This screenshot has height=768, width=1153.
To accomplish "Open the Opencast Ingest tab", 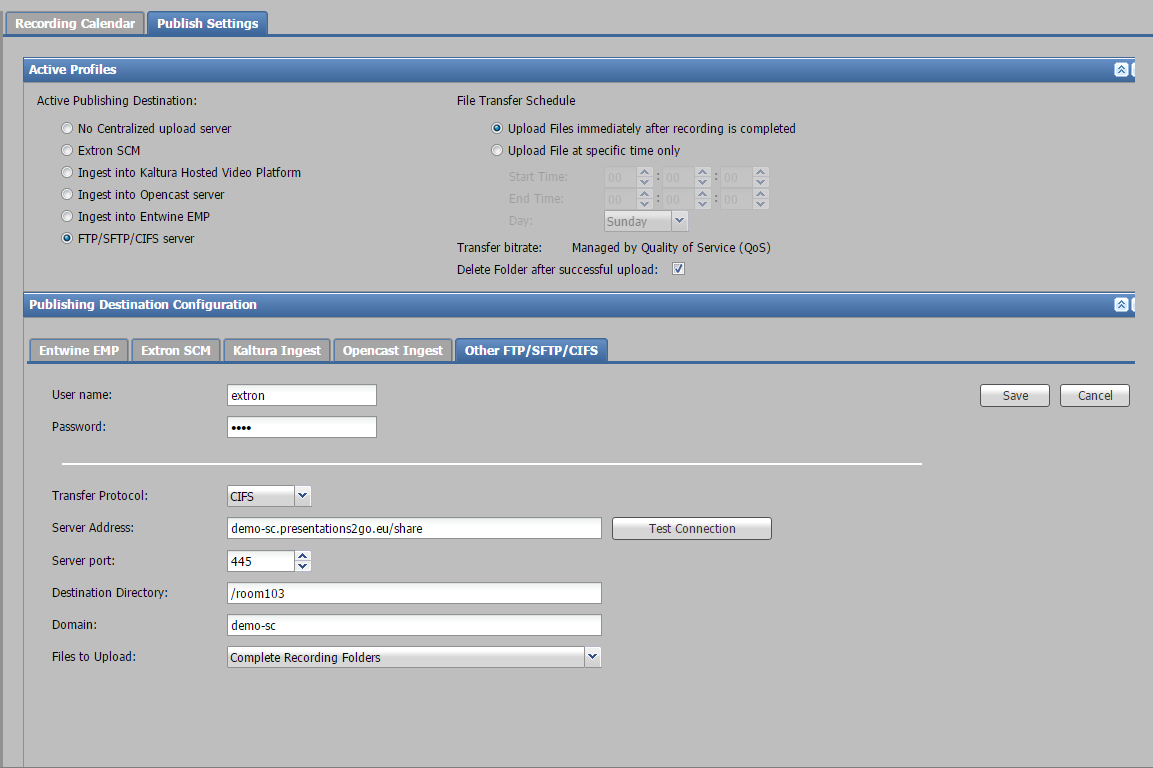I will coord(393,351).
